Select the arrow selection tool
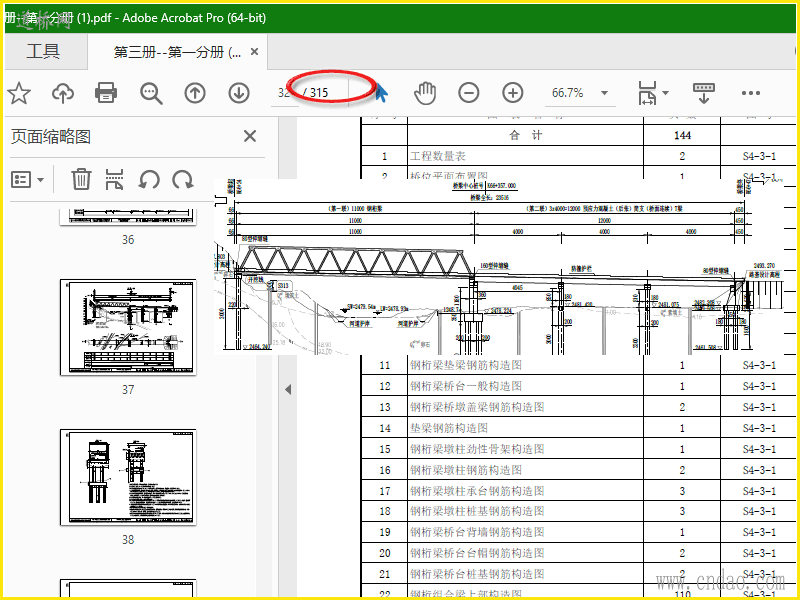 [382, 93]
